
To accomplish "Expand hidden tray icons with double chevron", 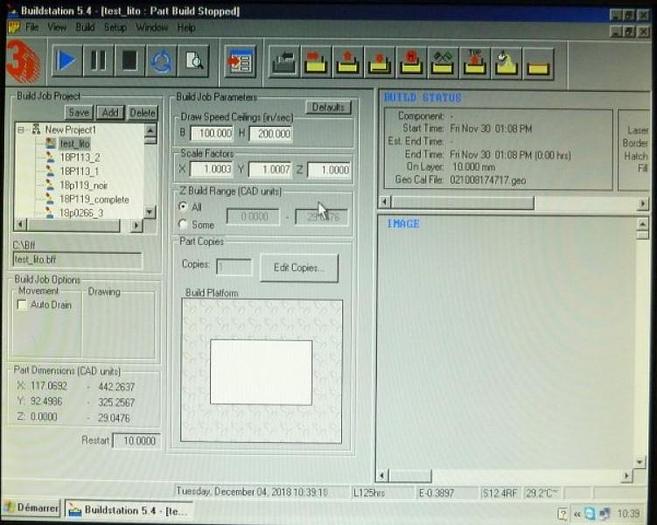I will 577,514.
